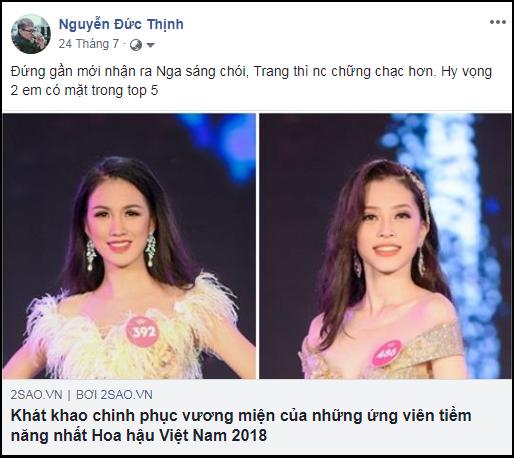Click the pink number badge on right contestant
The image size is (514, 458).
point(386,353)
